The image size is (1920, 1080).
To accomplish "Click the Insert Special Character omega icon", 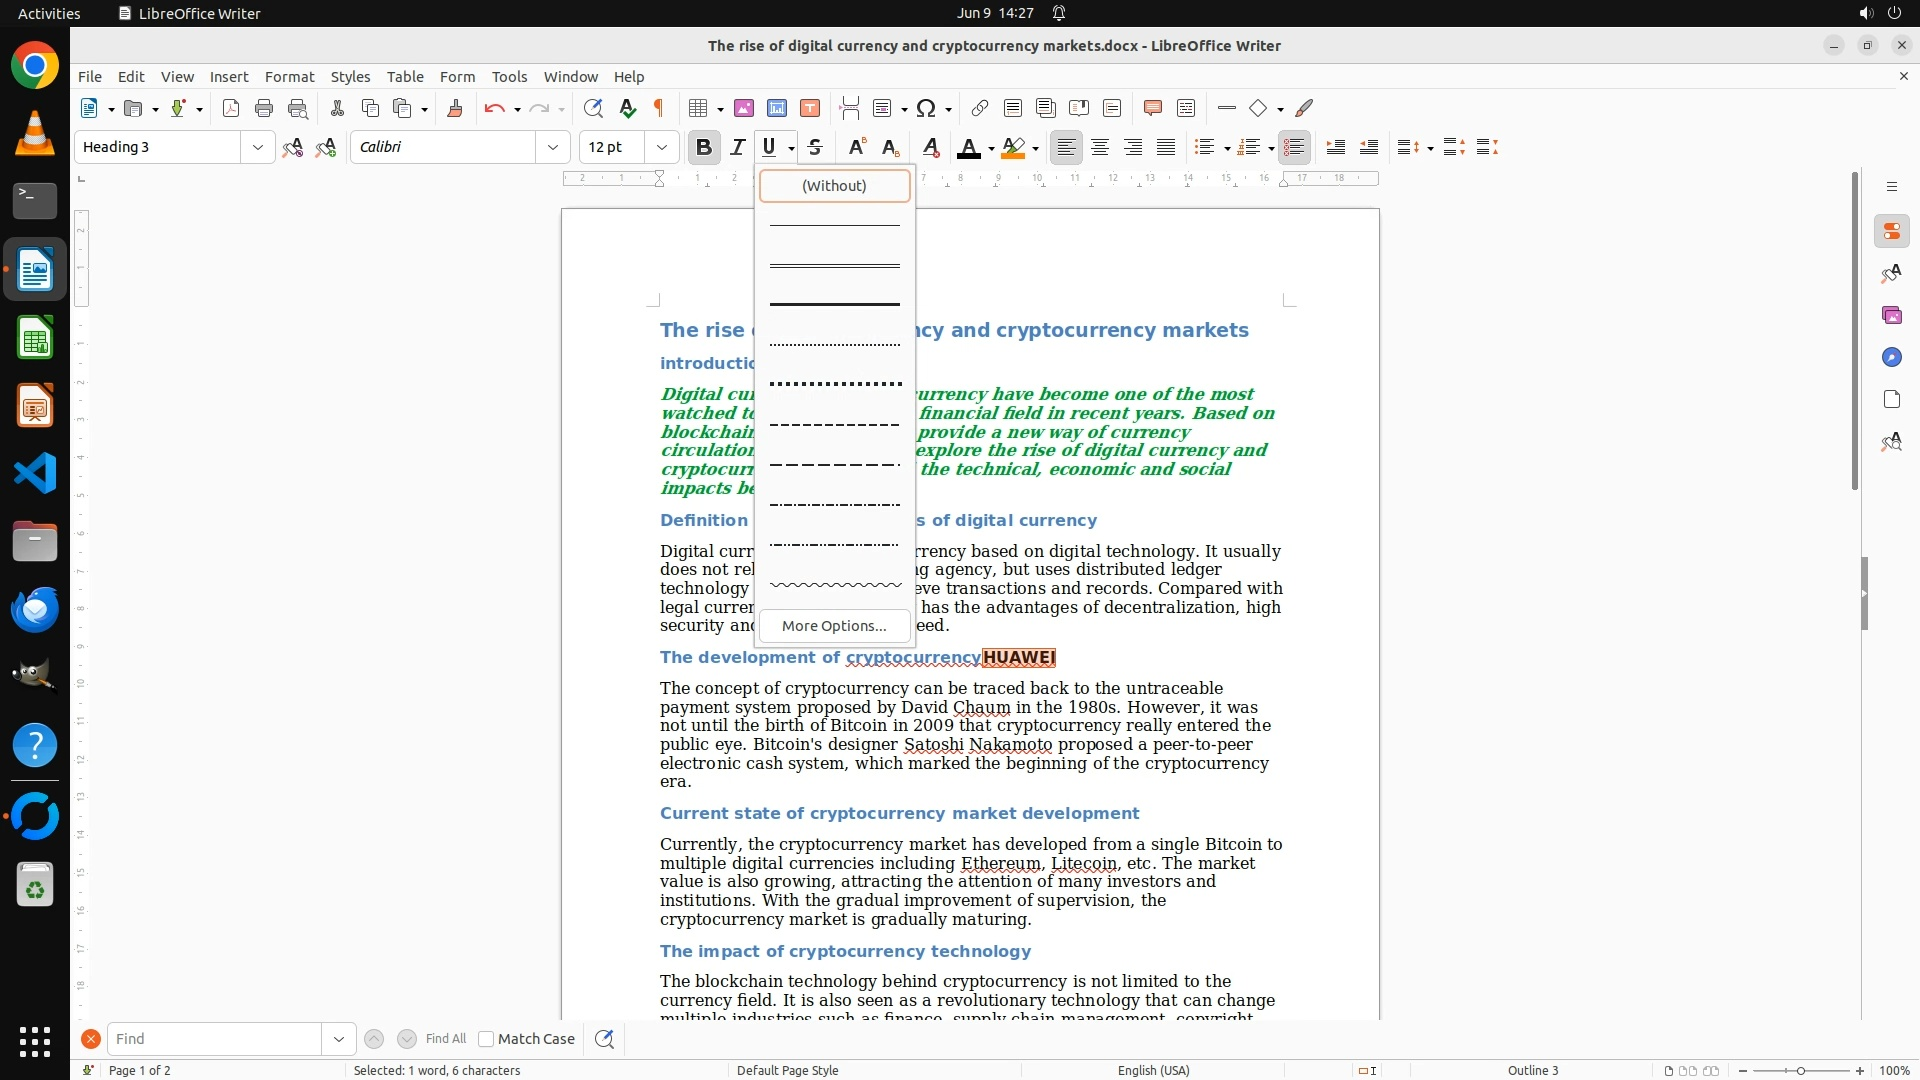I will [926, 108].
